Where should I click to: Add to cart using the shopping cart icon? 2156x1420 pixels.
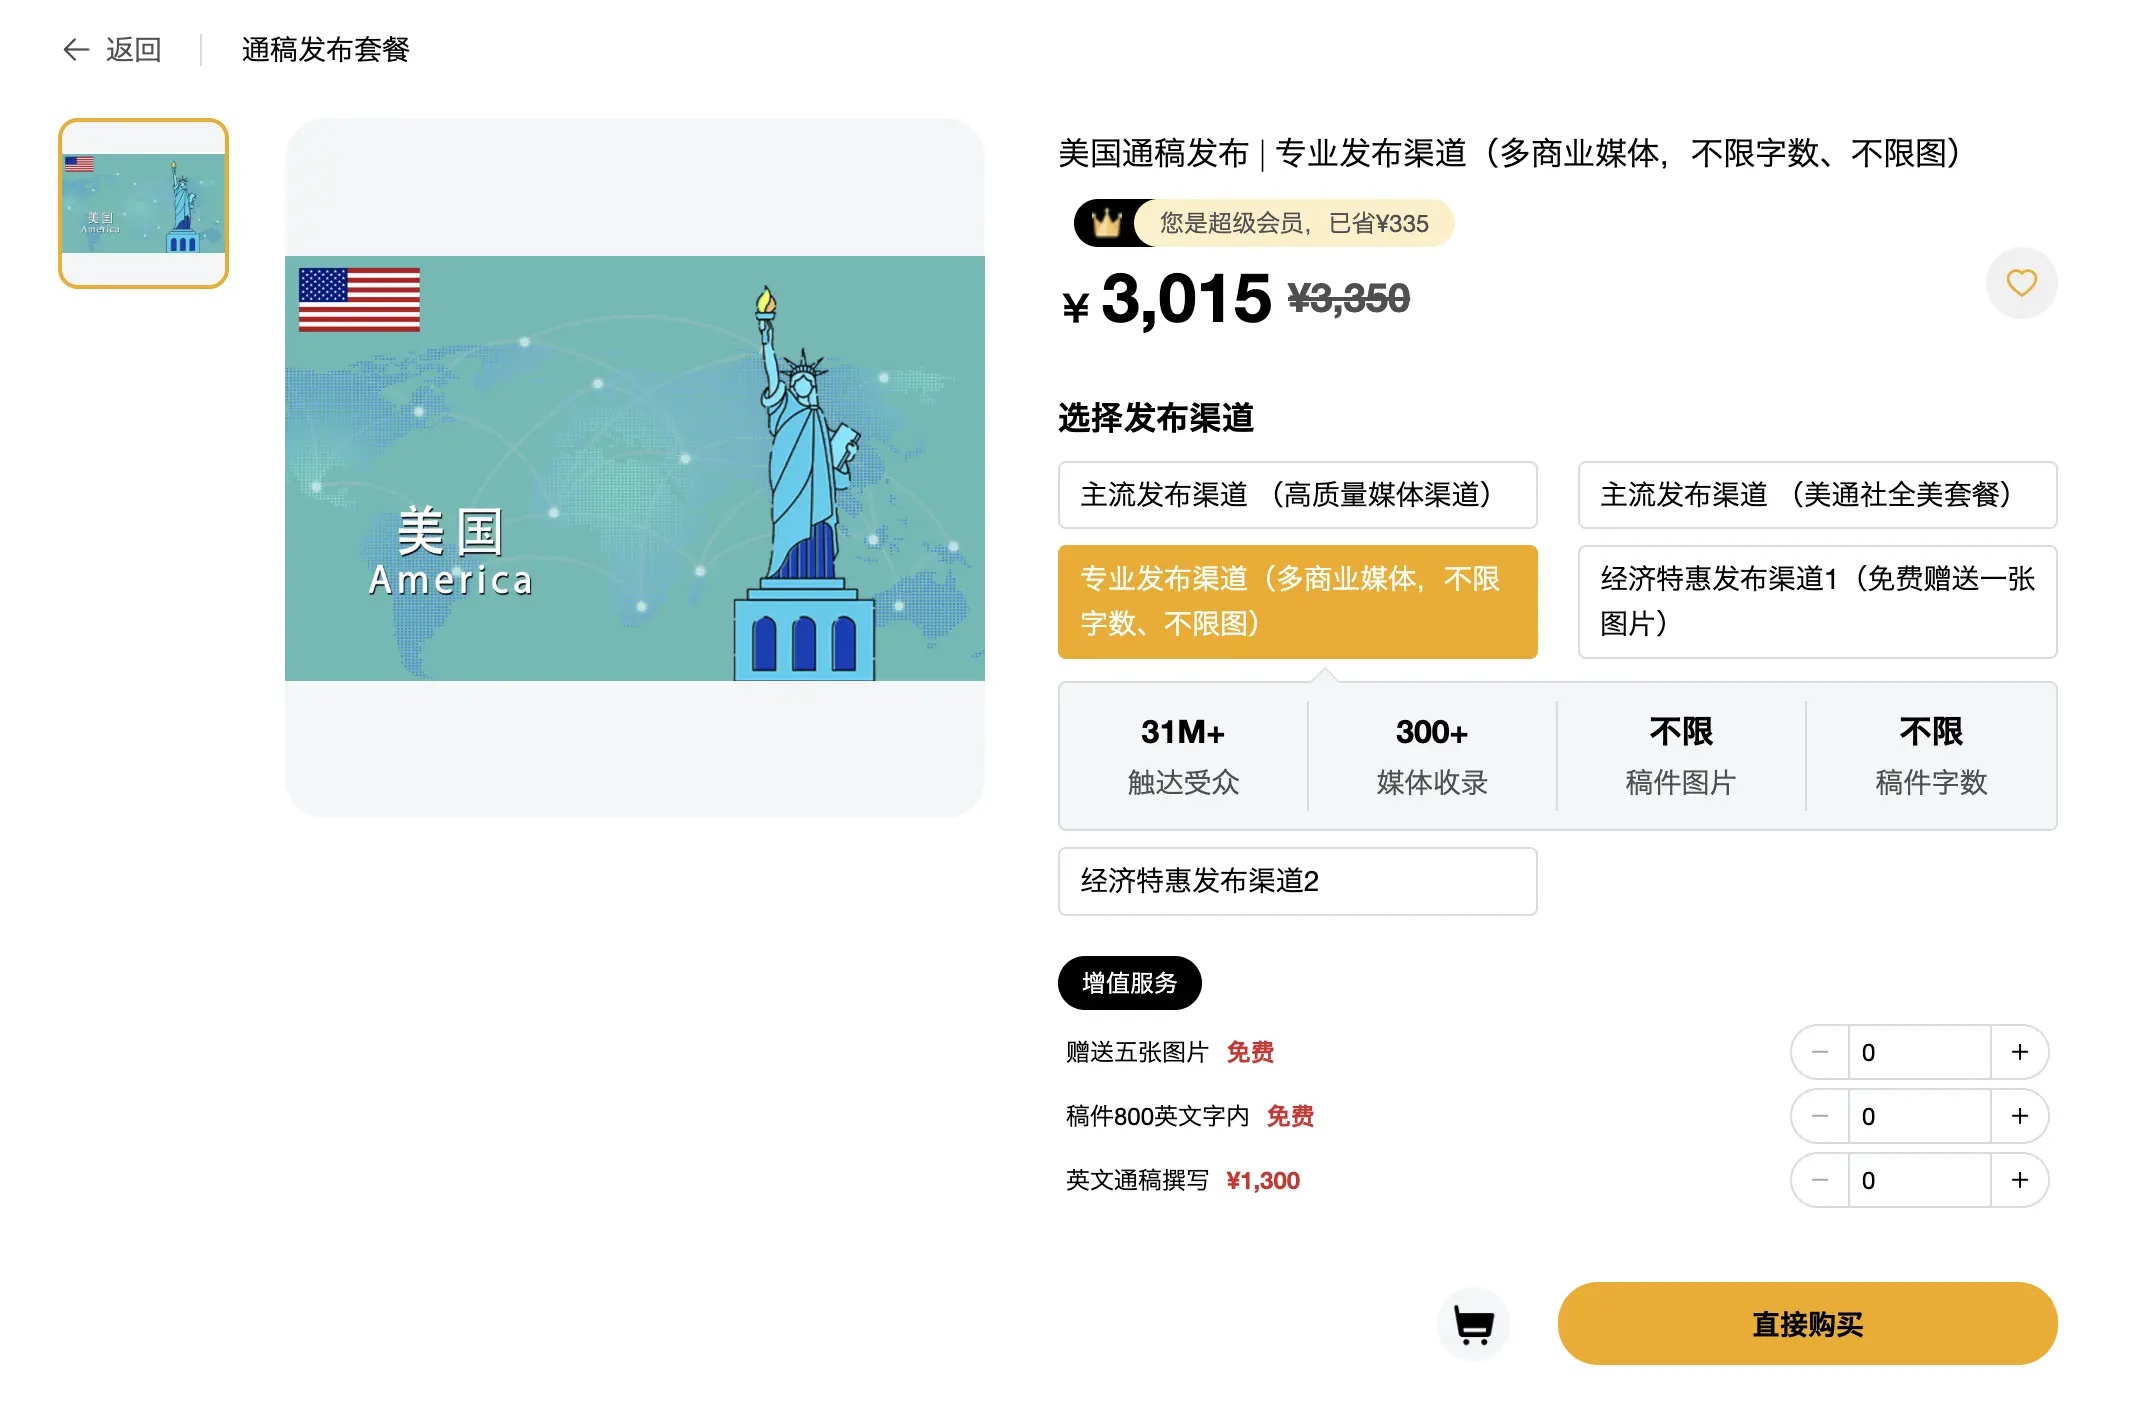(x=1473, y=1325)
